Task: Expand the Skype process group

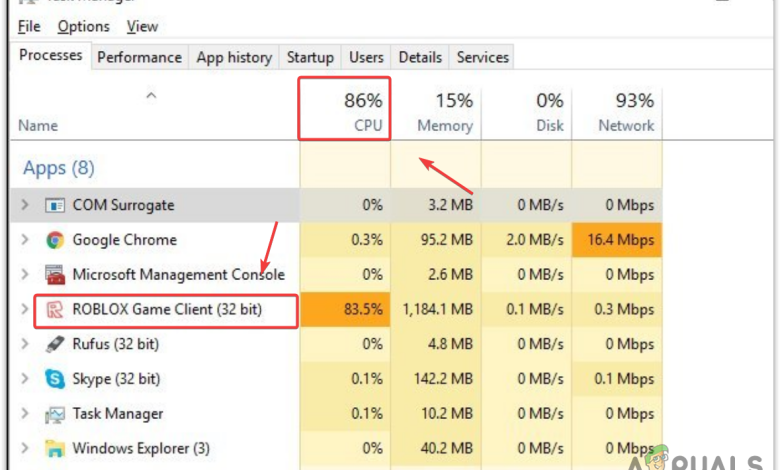Action: (x=25, y=379)
